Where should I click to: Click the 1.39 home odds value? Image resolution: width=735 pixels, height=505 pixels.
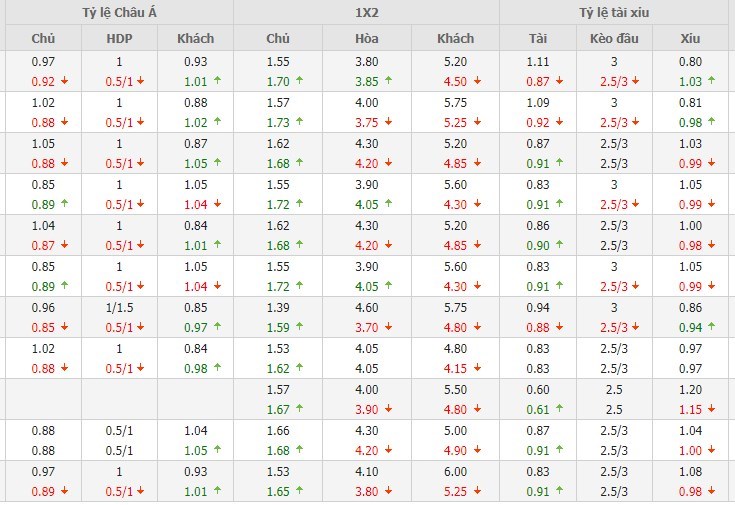pos(278,309)
